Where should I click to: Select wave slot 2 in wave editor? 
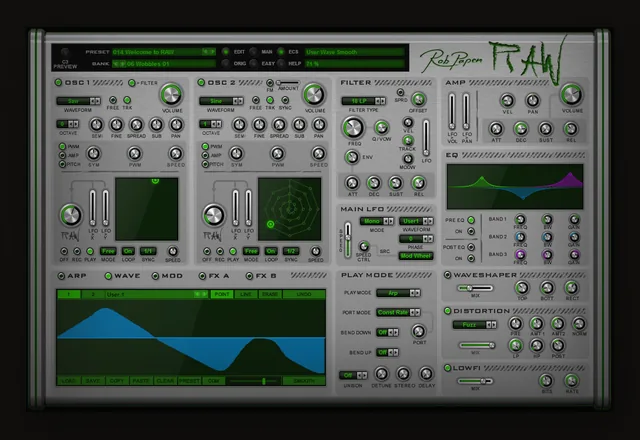pyautogui.click(x=93, y=294)
